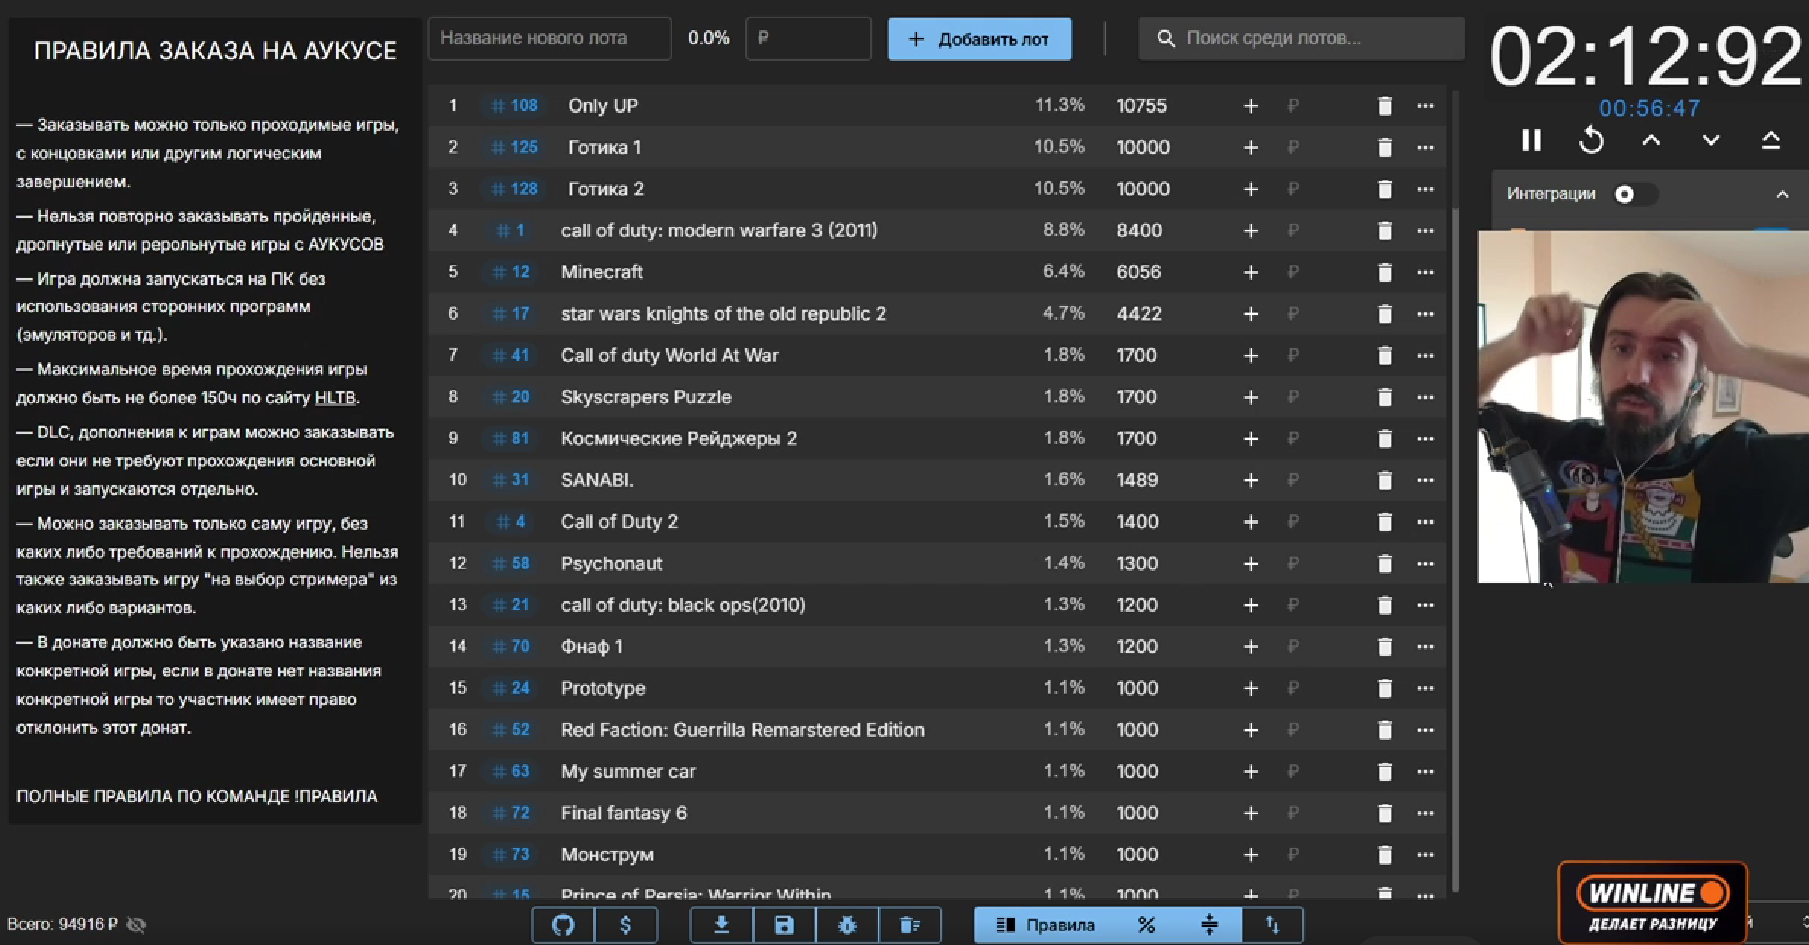Open the GitHub link icon
Image resolution: width=1809 pixels, height=945 pixels.
click(x=563, y=925)
